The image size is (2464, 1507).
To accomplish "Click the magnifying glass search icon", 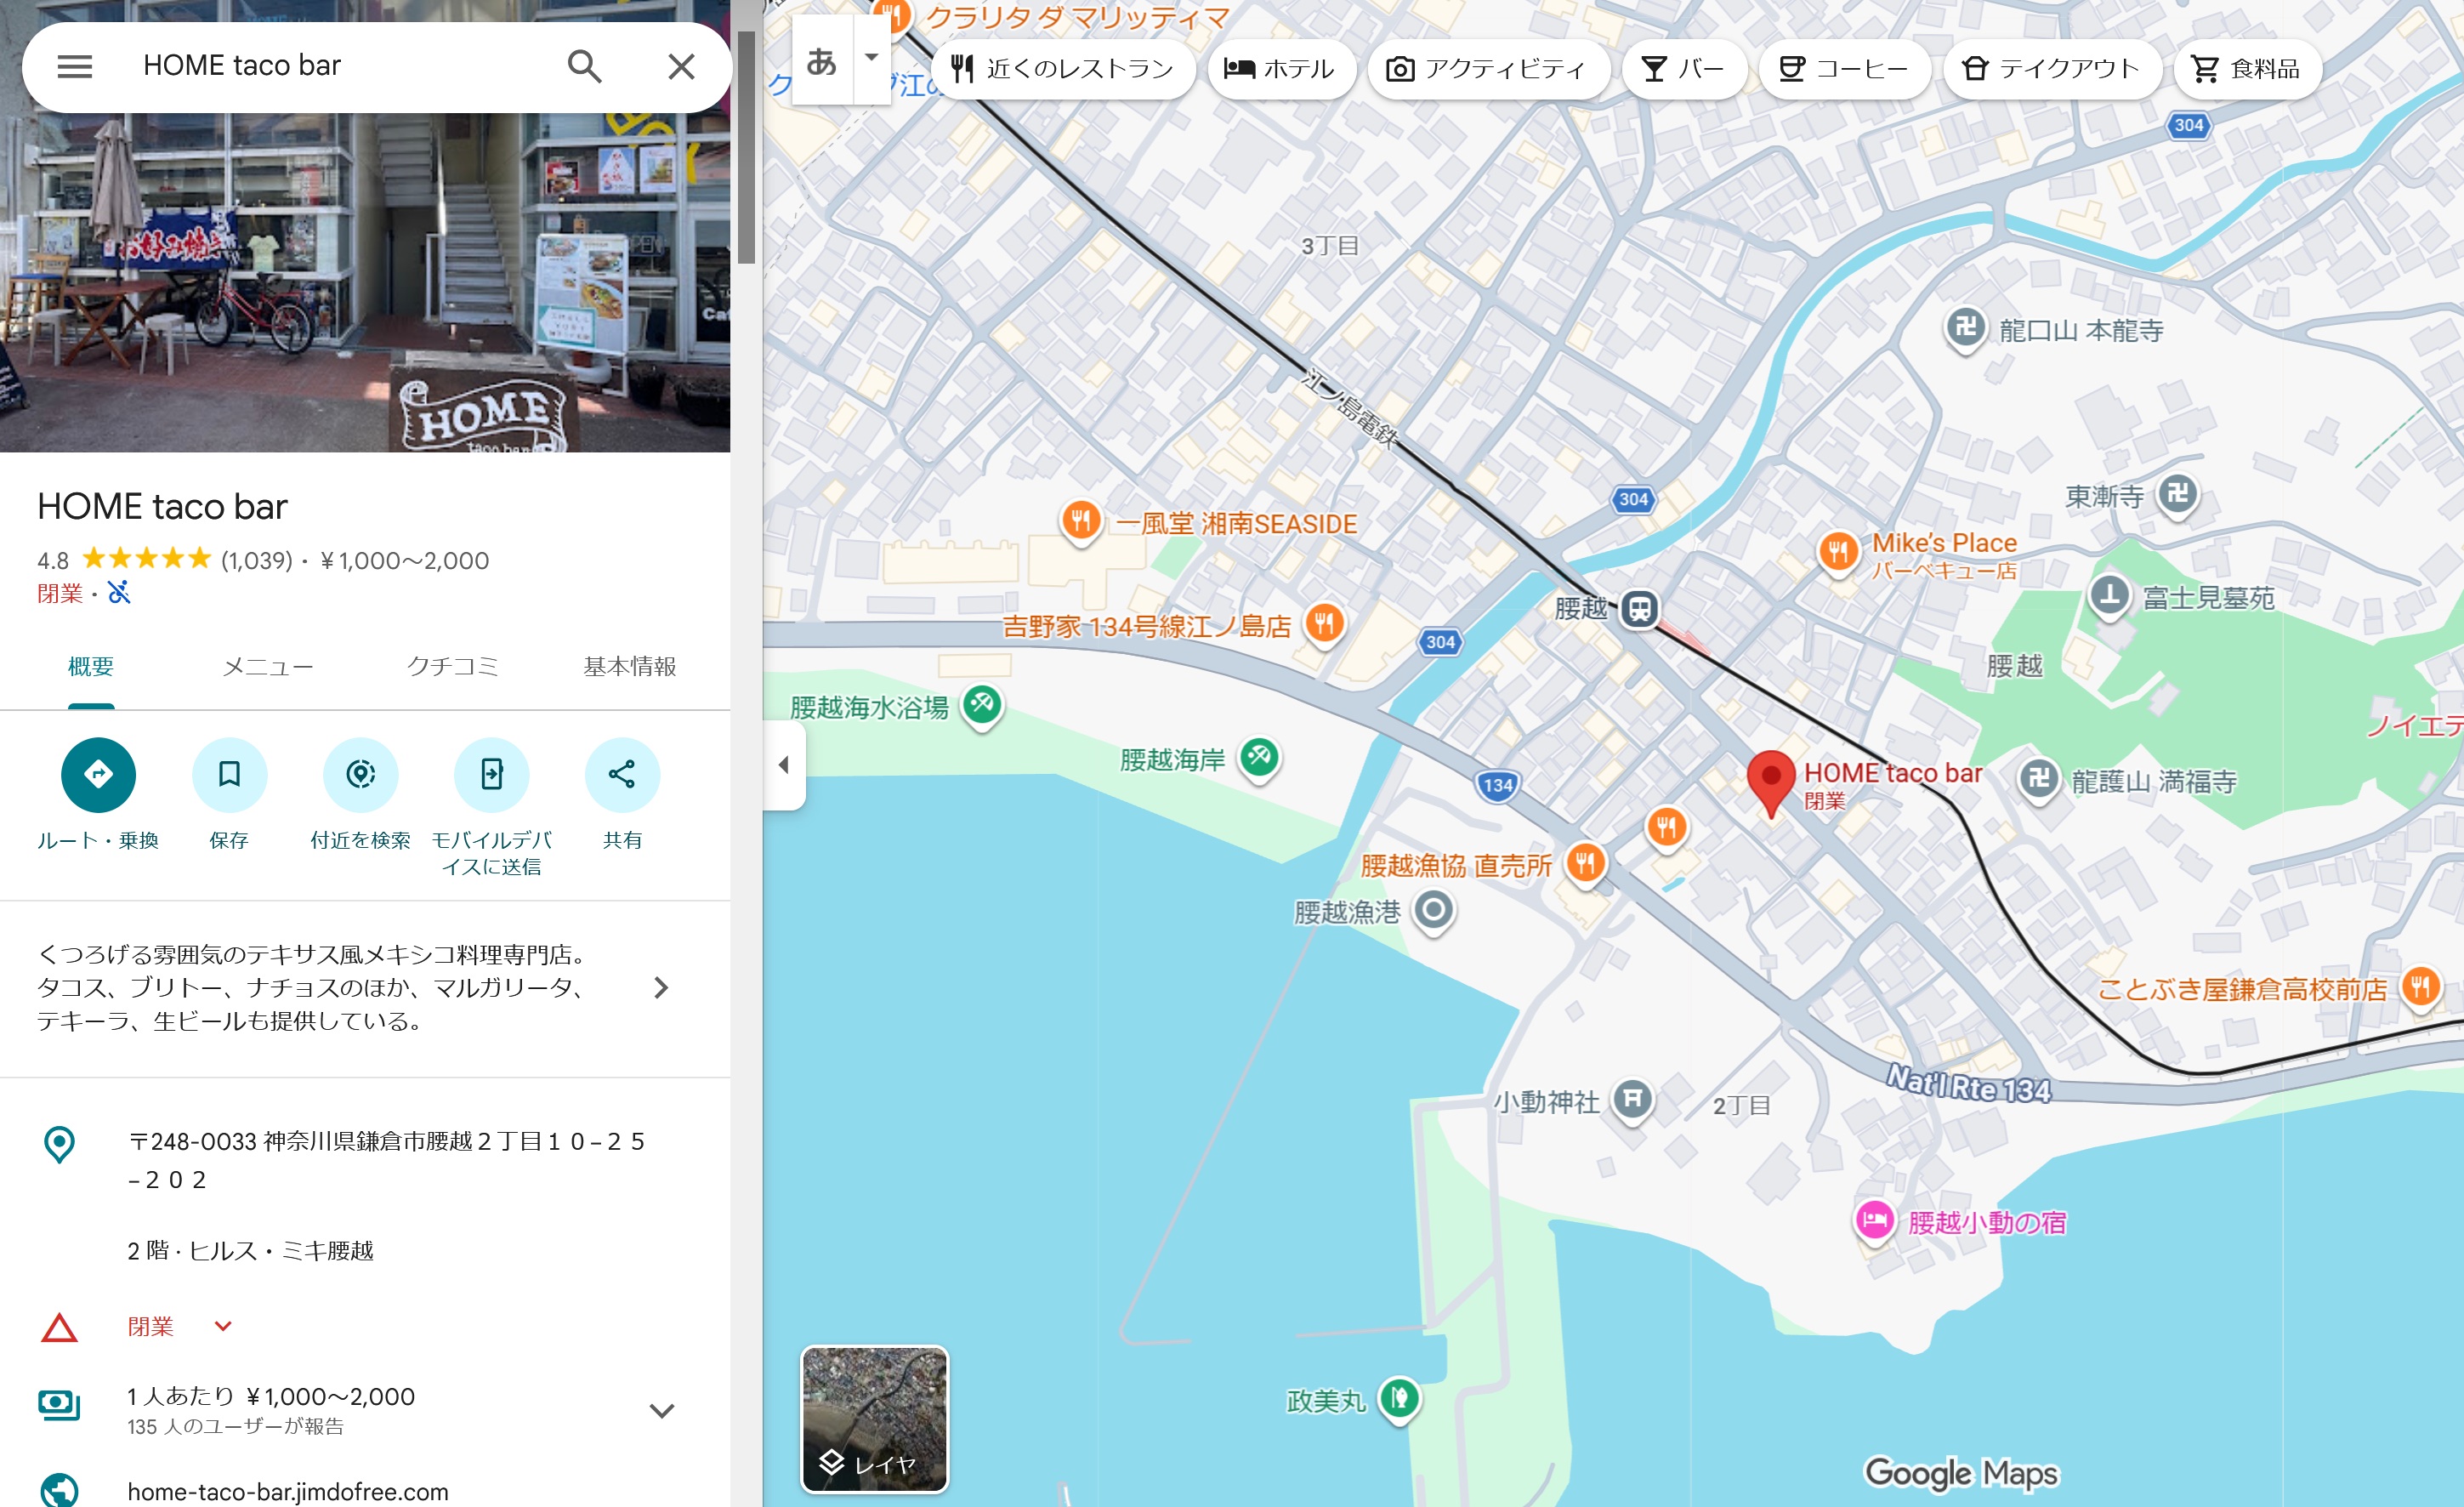I will pos(584,66).
